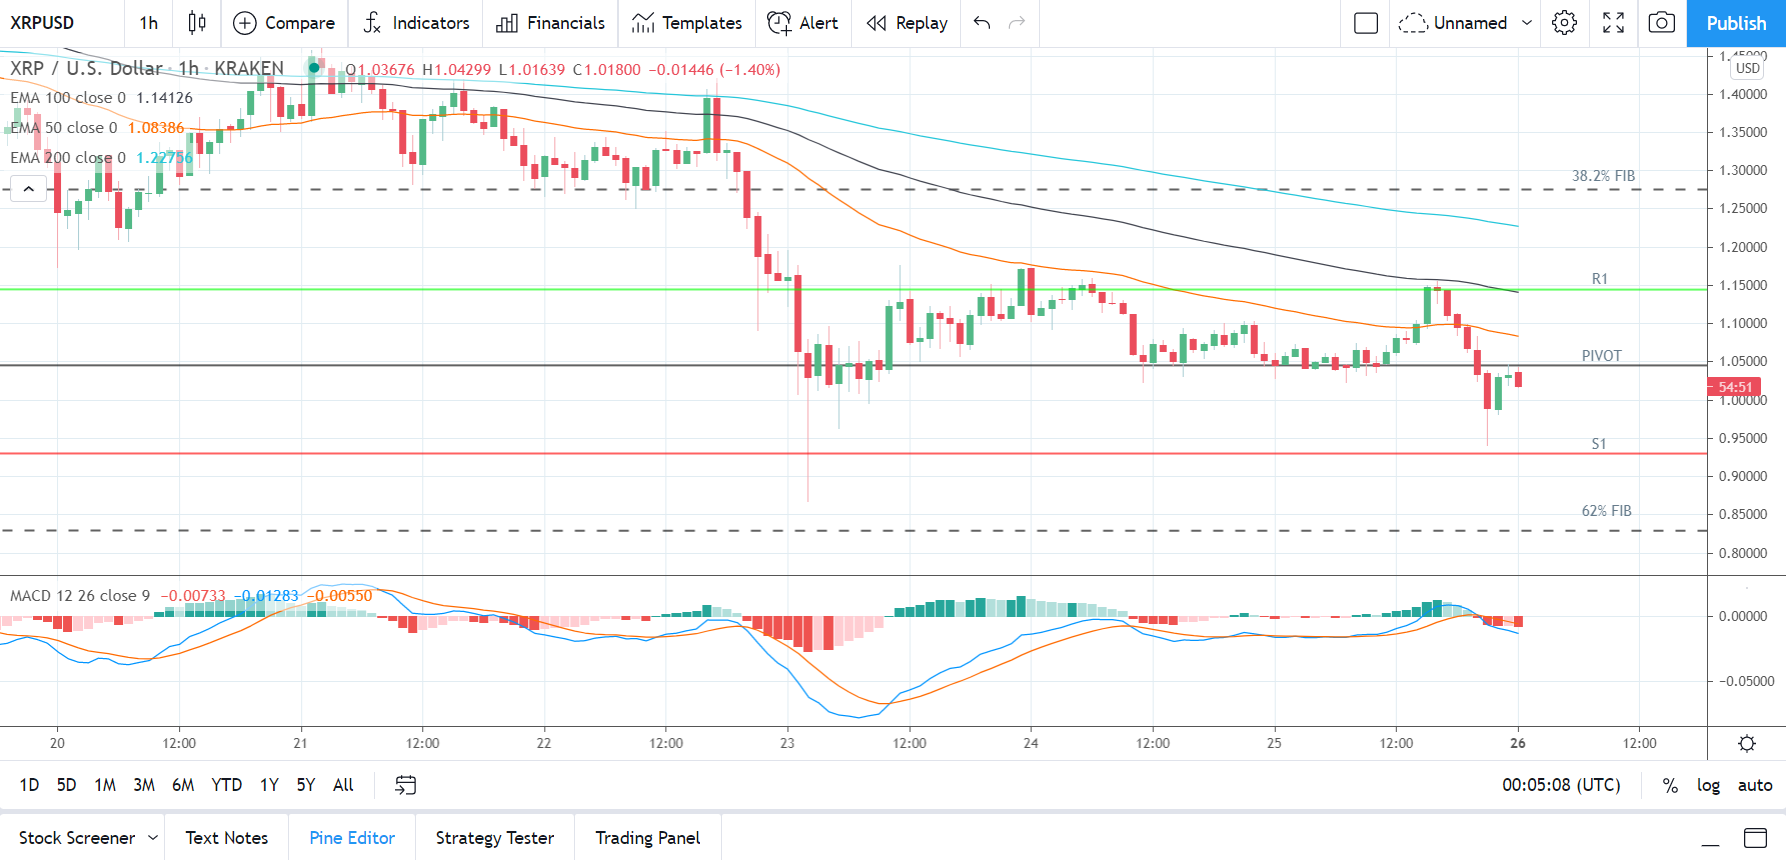The width and height of the screenshot is (1786, 860).
Task: Open the Go to date calendar icon
Action: click(405, 785)
